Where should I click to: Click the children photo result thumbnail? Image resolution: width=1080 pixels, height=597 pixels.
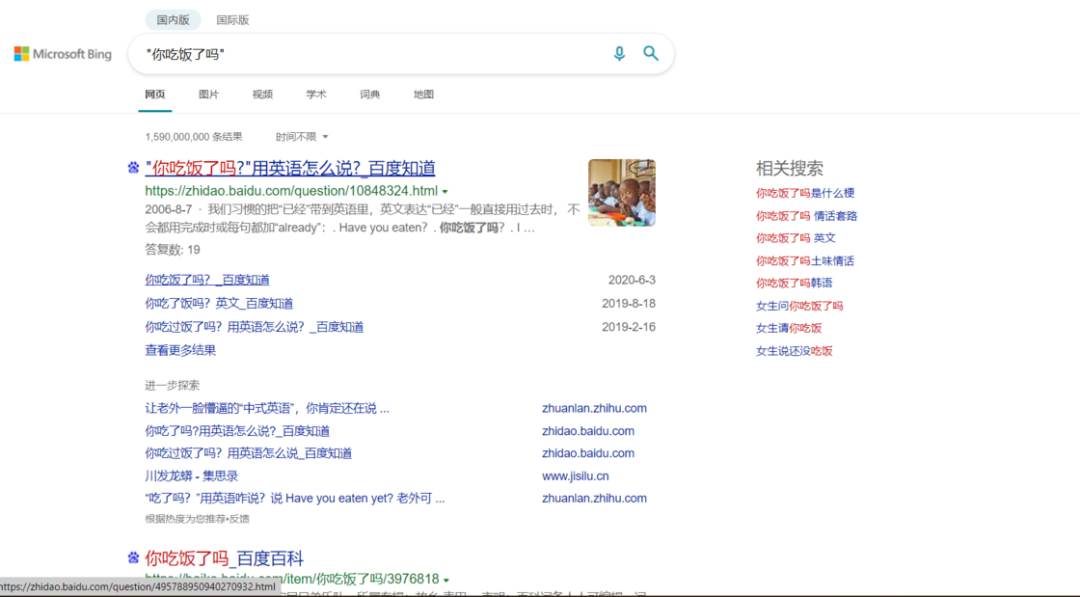coord(621,193)
